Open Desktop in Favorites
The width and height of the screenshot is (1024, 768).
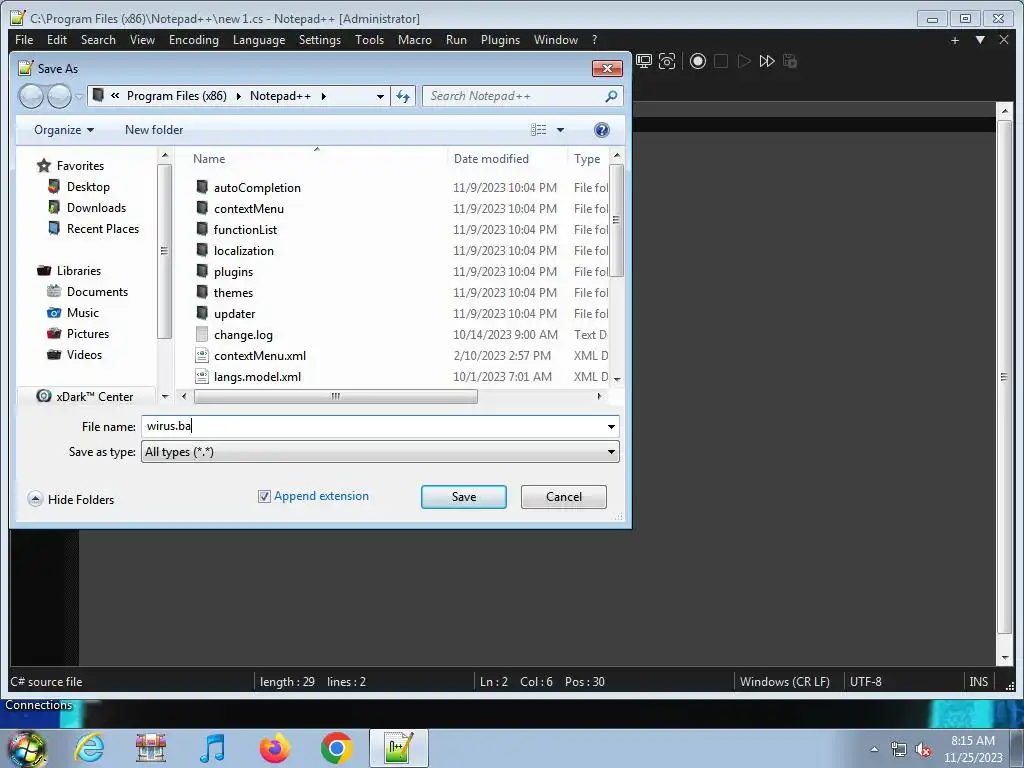pos(88,187)
